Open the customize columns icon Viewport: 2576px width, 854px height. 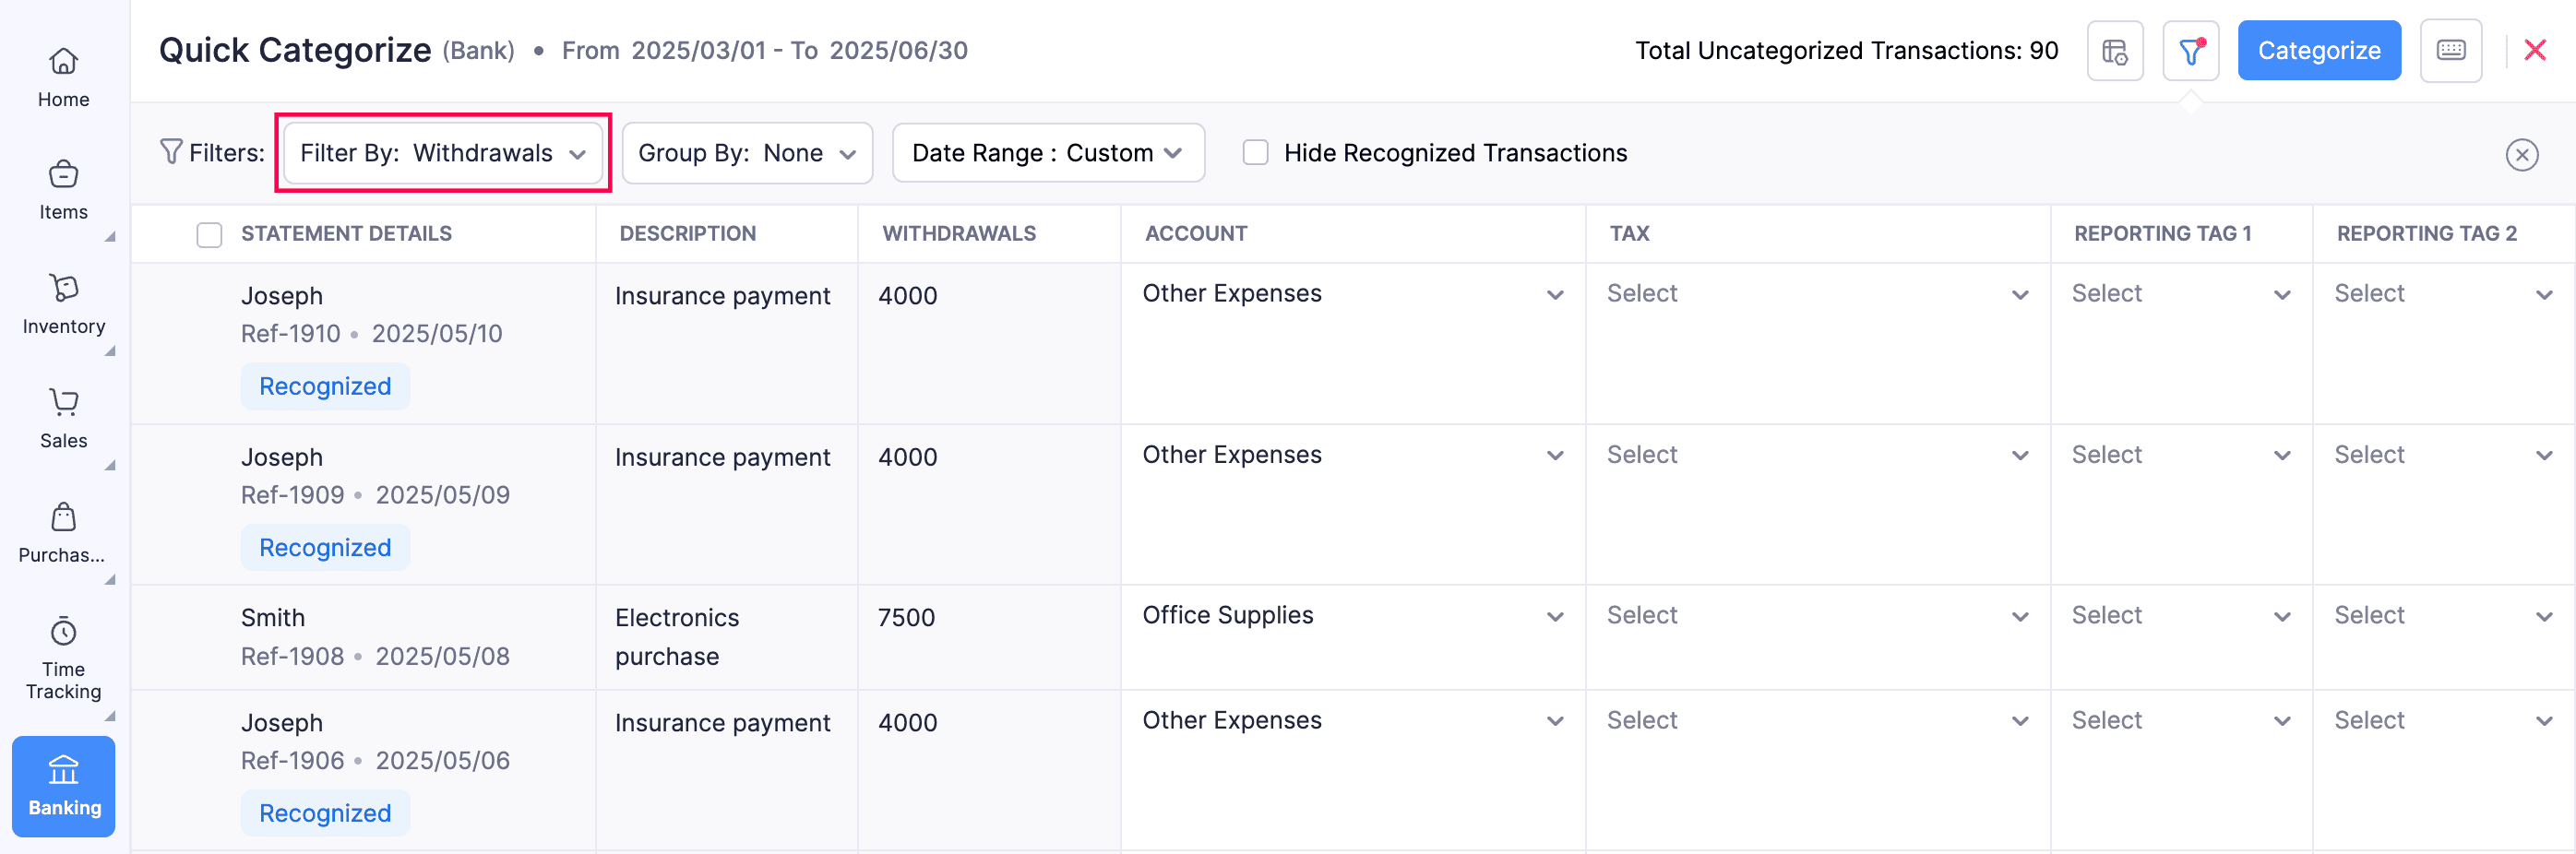(x=2115, y=50)
